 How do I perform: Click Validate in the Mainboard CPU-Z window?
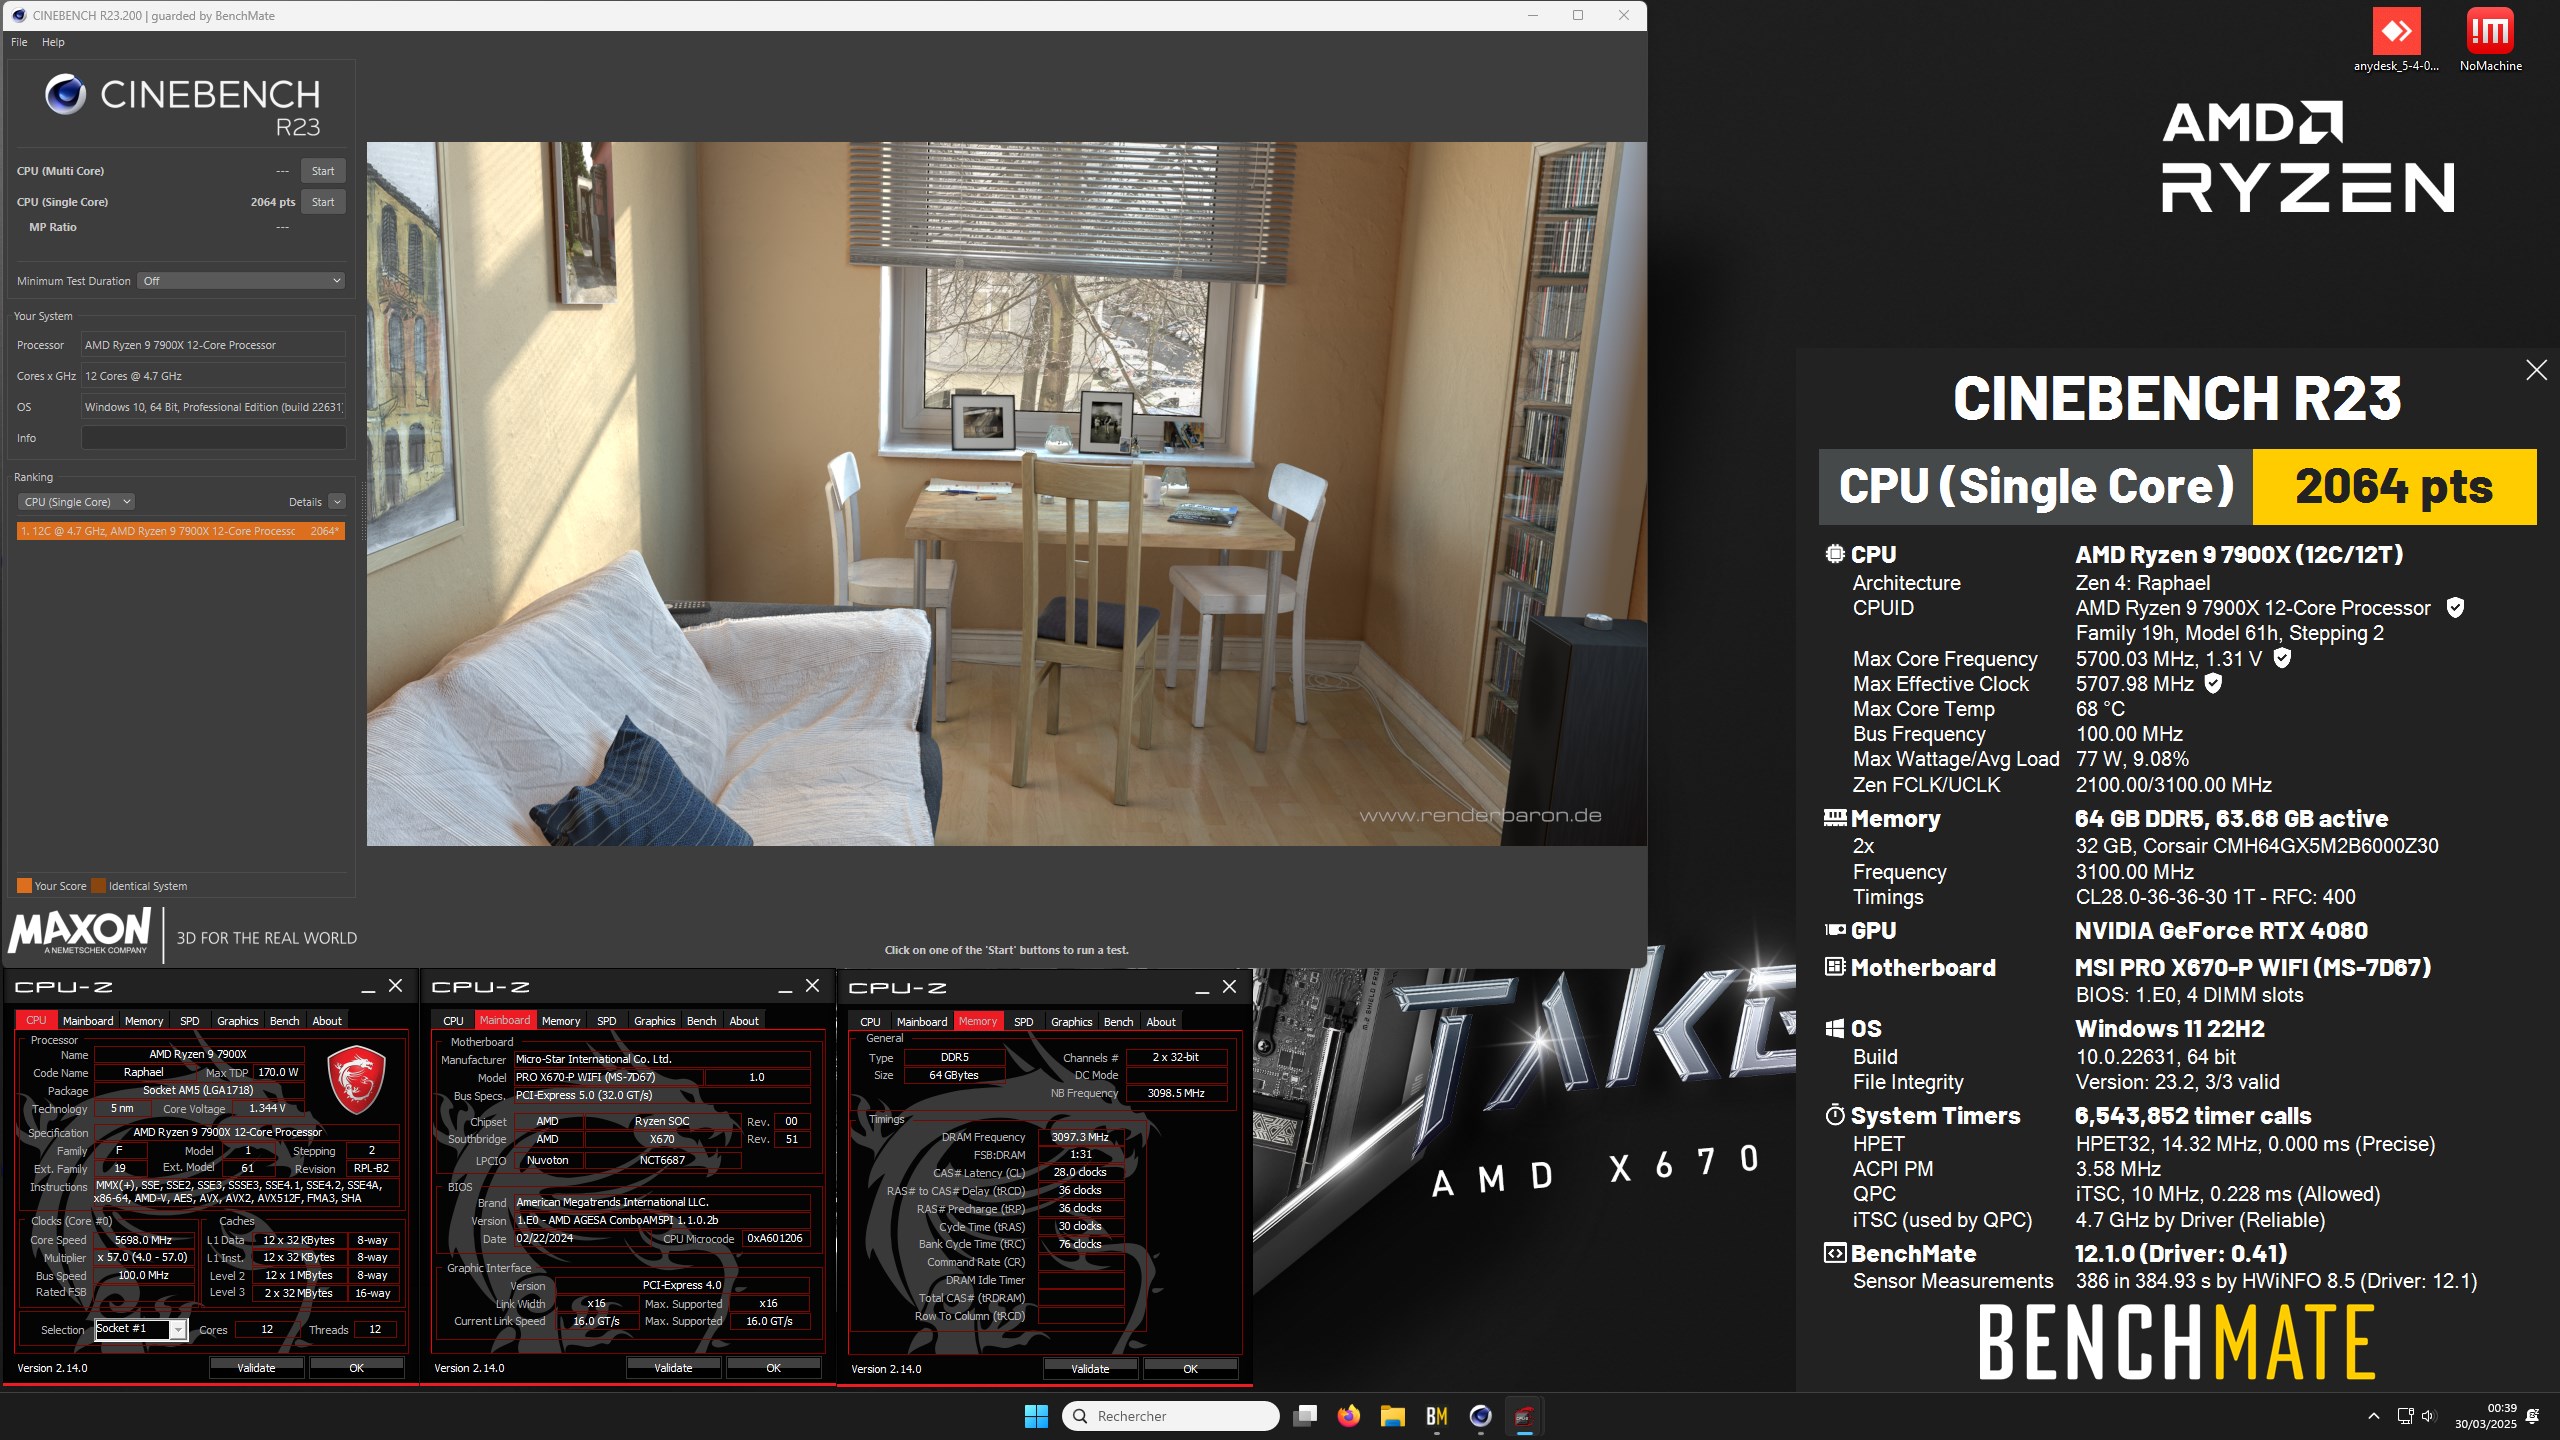tap(673, 1368)
